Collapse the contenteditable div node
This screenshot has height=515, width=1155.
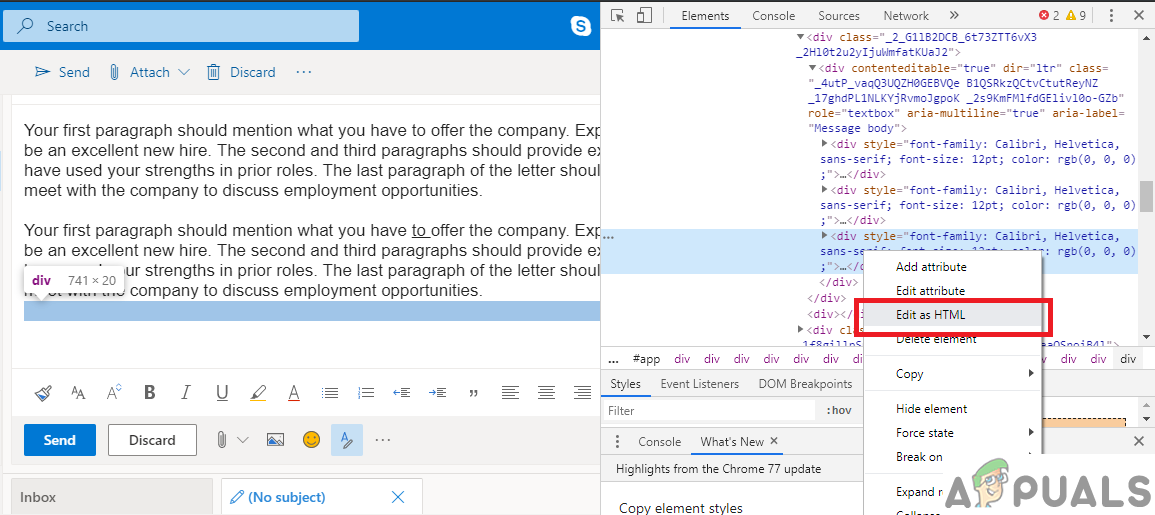tap(812, 68)
